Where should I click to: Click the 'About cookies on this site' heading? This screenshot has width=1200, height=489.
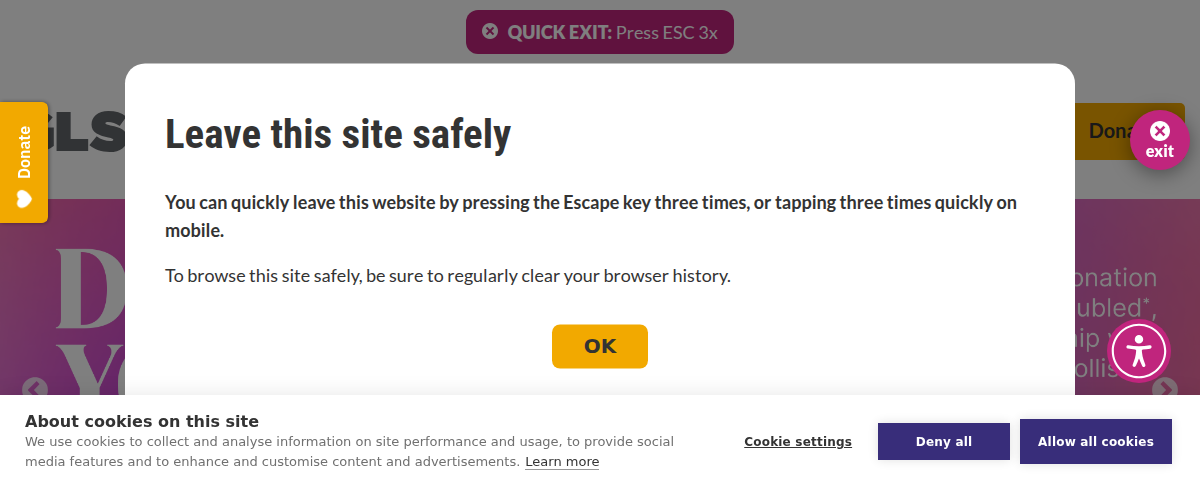pos(142,421)
